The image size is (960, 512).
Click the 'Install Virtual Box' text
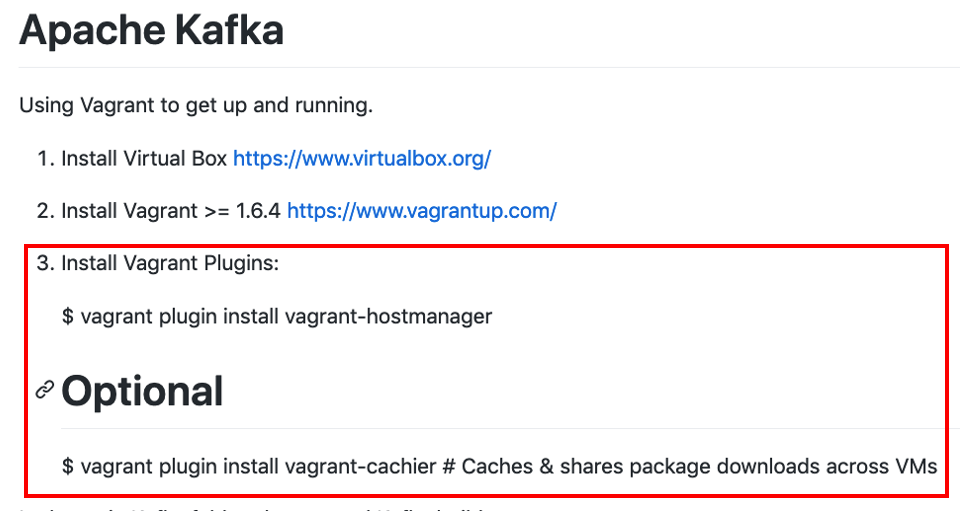click(144, 159)
